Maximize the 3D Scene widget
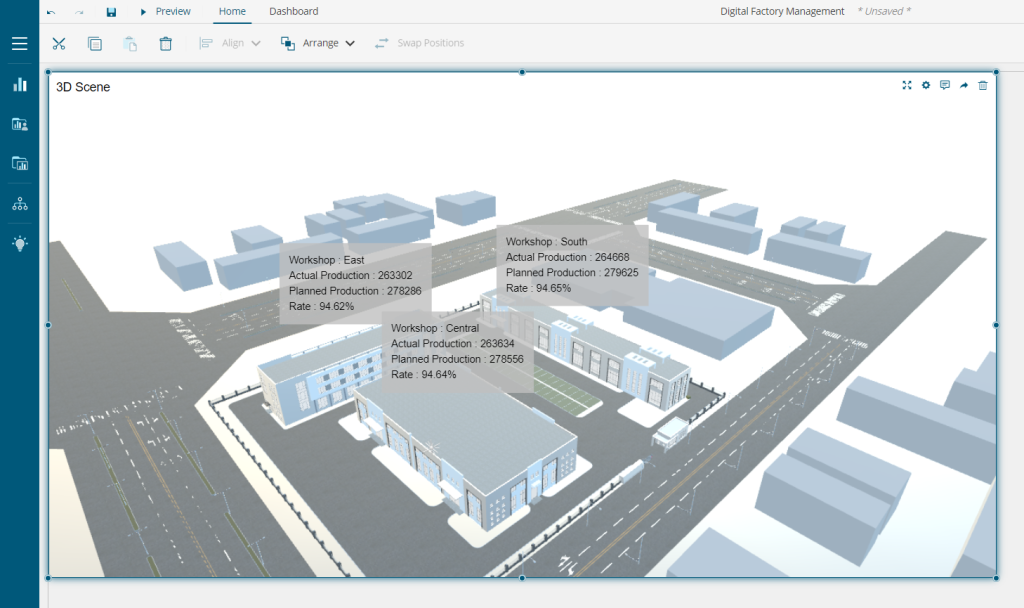The image size is (1024, 608). [907, 86]
